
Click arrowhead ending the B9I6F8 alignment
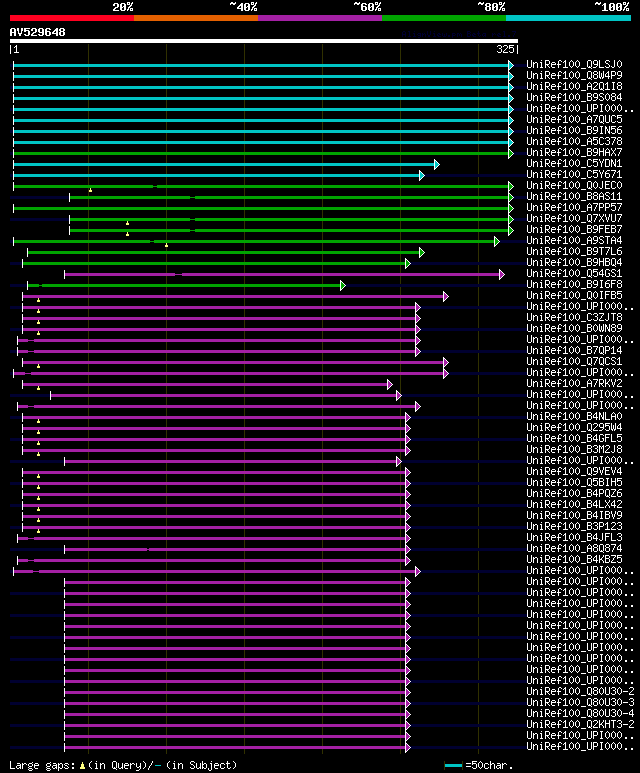click(x=343, y=285)
